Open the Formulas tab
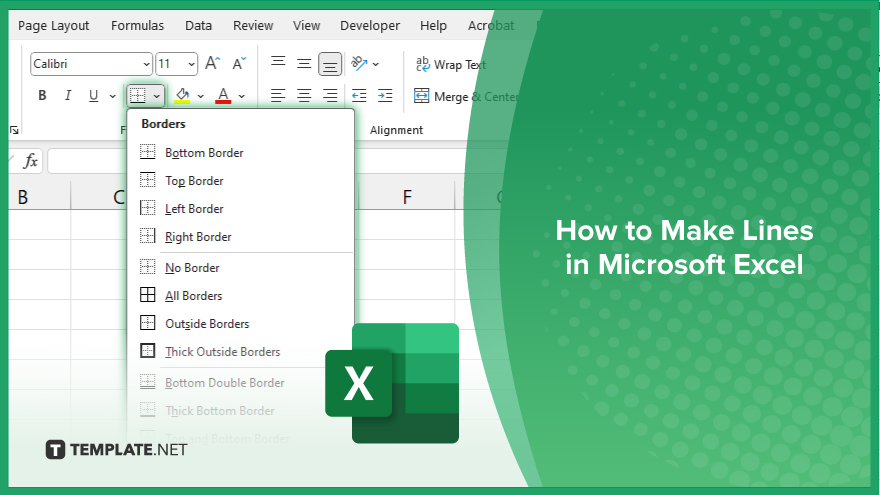This screenshot has height=495, width=880. tap(138, 26)
